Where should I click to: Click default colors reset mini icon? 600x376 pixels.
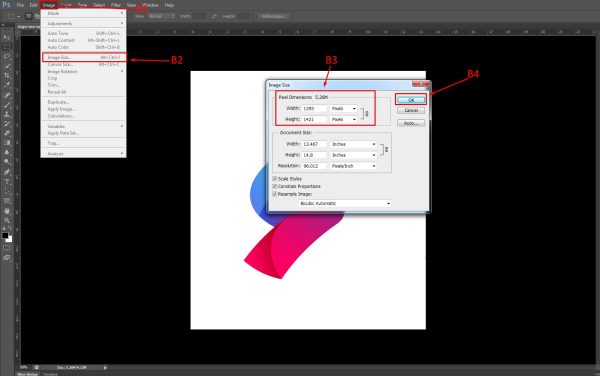tap(3, 229)
